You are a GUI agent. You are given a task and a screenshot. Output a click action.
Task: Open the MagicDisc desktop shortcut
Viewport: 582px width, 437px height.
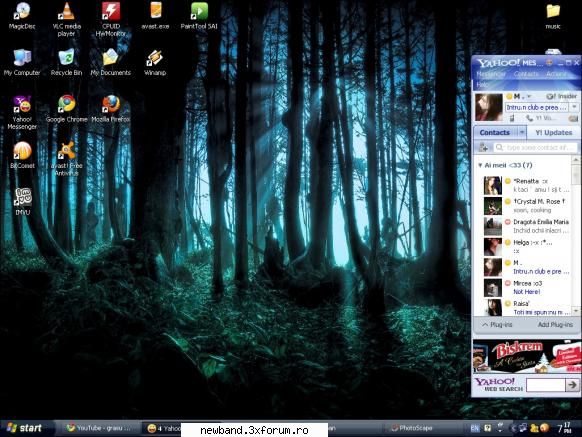22,16
